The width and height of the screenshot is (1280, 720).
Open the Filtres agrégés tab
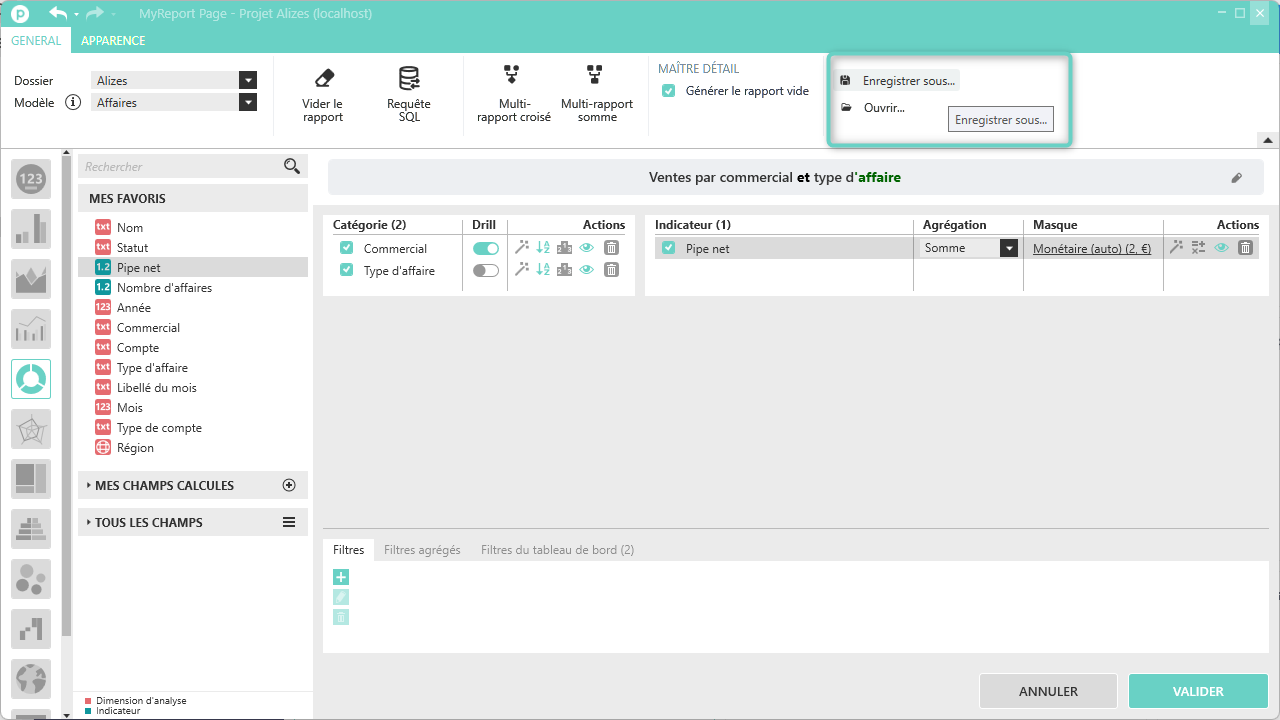point(422,550)
